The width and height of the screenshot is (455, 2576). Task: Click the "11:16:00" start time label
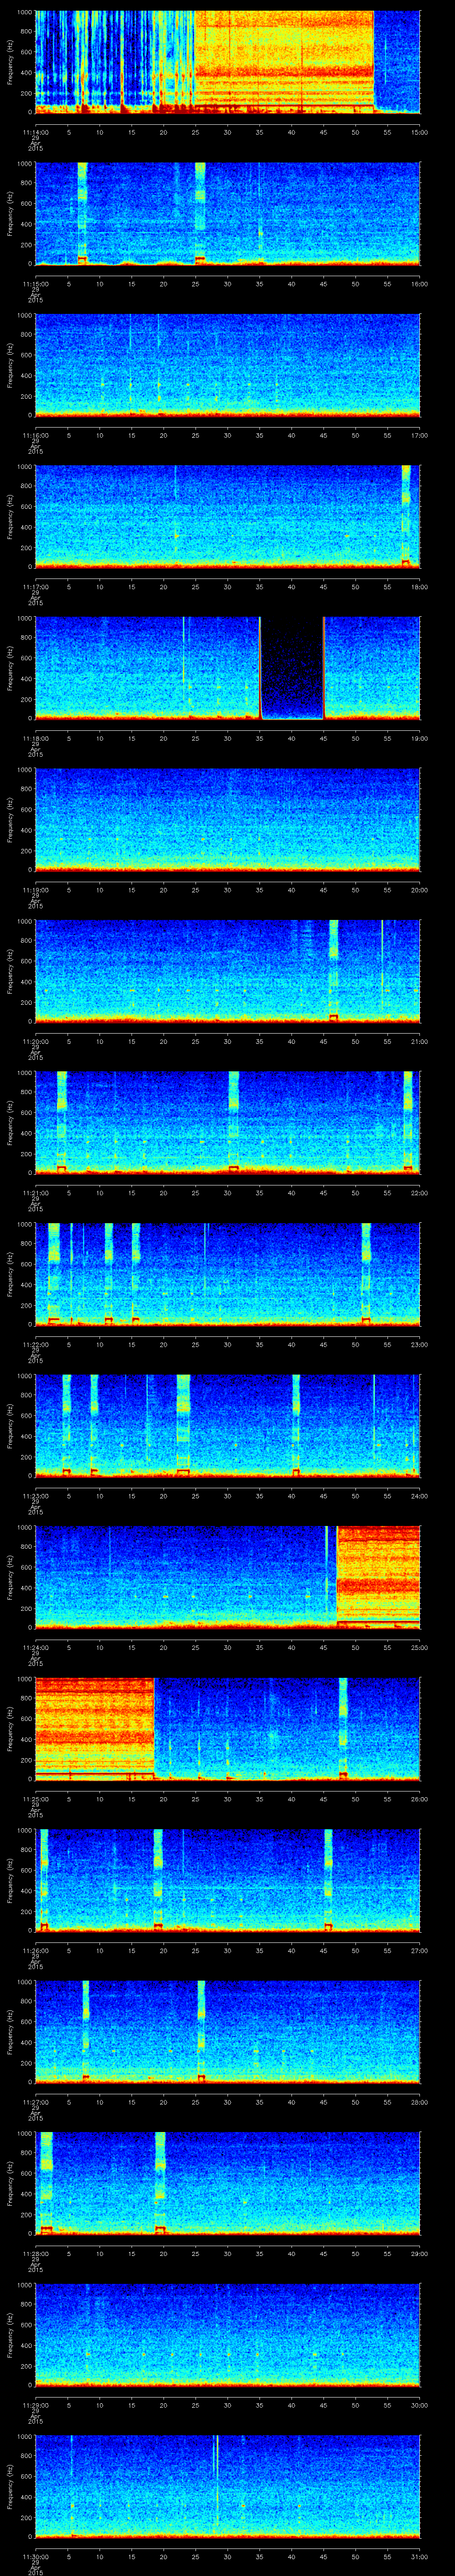(x=35, y=435)
